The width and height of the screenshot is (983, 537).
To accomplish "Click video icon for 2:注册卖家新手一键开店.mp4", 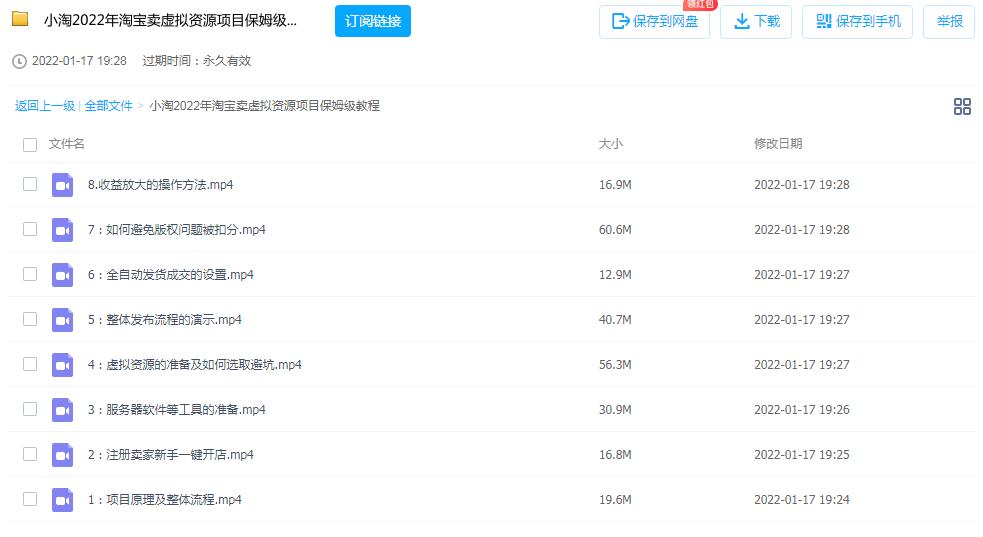I will (x=62, y=456).
